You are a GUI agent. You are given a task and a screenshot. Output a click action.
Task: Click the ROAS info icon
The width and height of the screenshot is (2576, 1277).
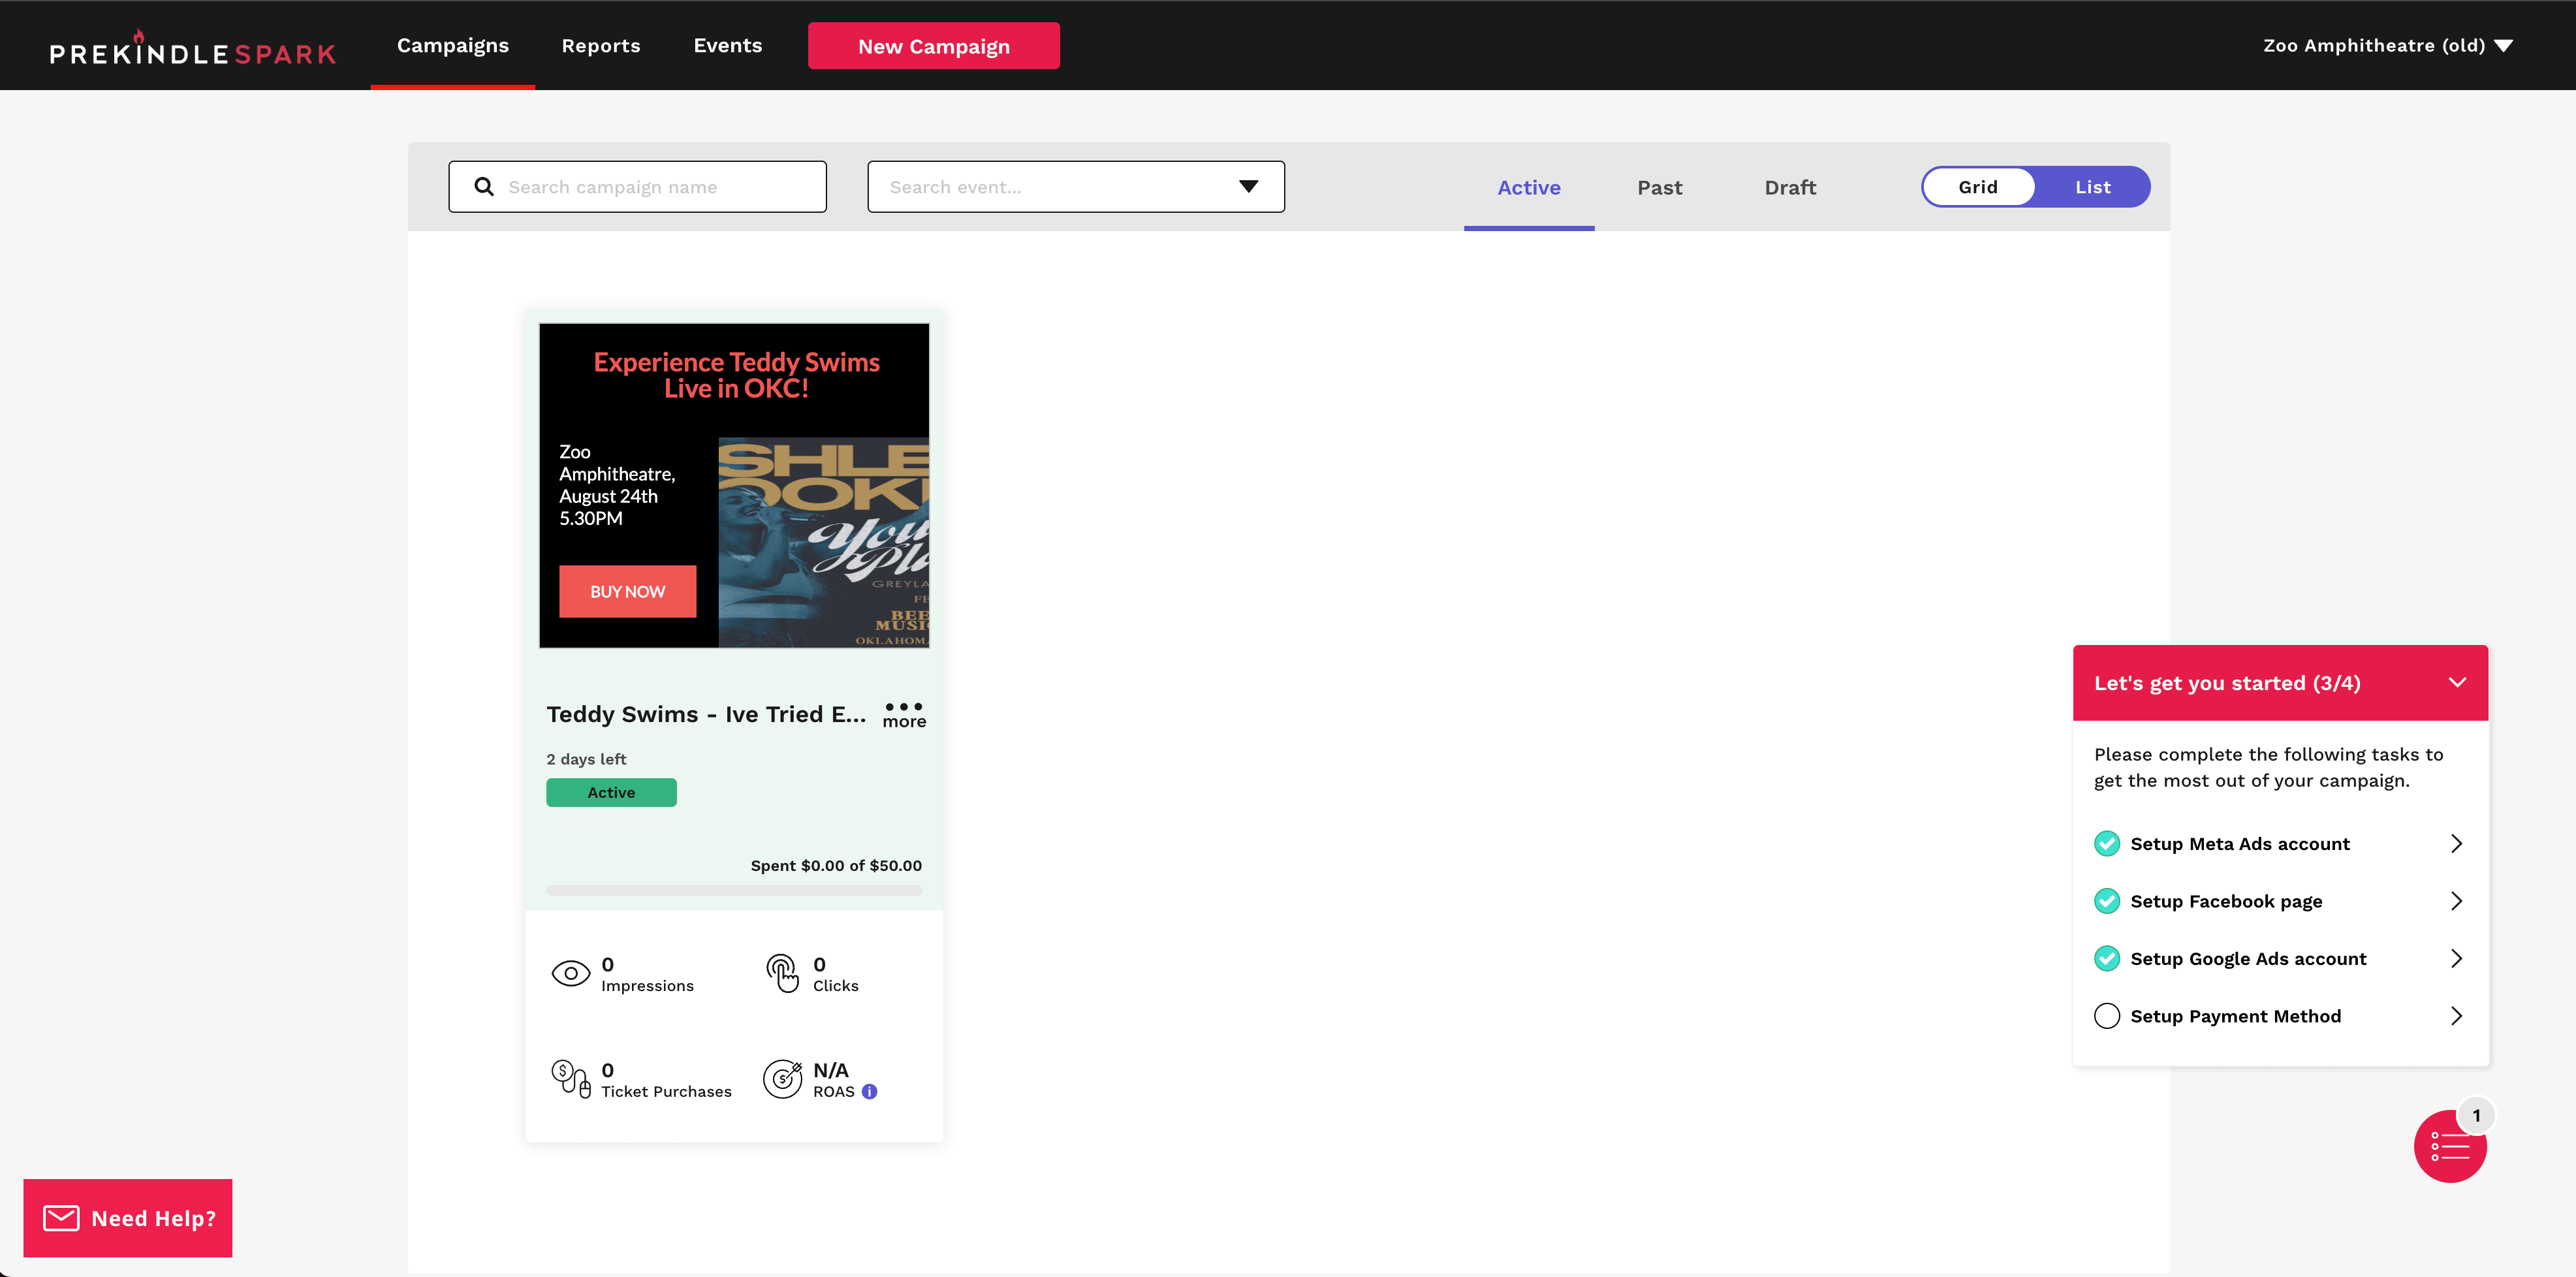point(869,1091)
